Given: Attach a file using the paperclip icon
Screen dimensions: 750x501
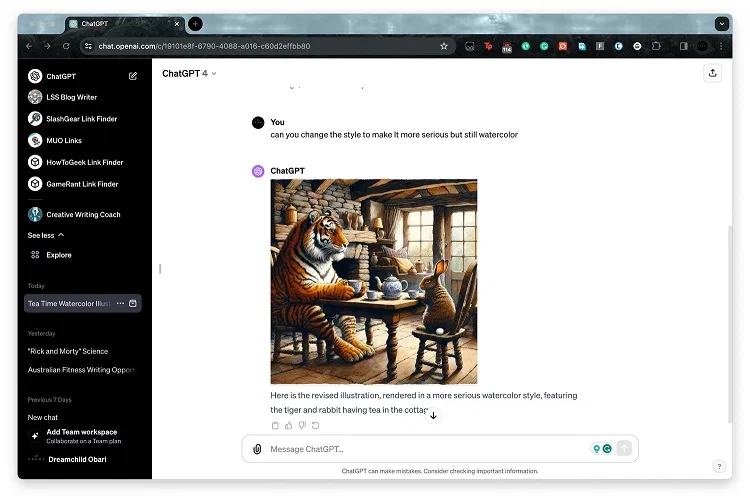Looking at the screenshot, I should (x=257, y=449).
